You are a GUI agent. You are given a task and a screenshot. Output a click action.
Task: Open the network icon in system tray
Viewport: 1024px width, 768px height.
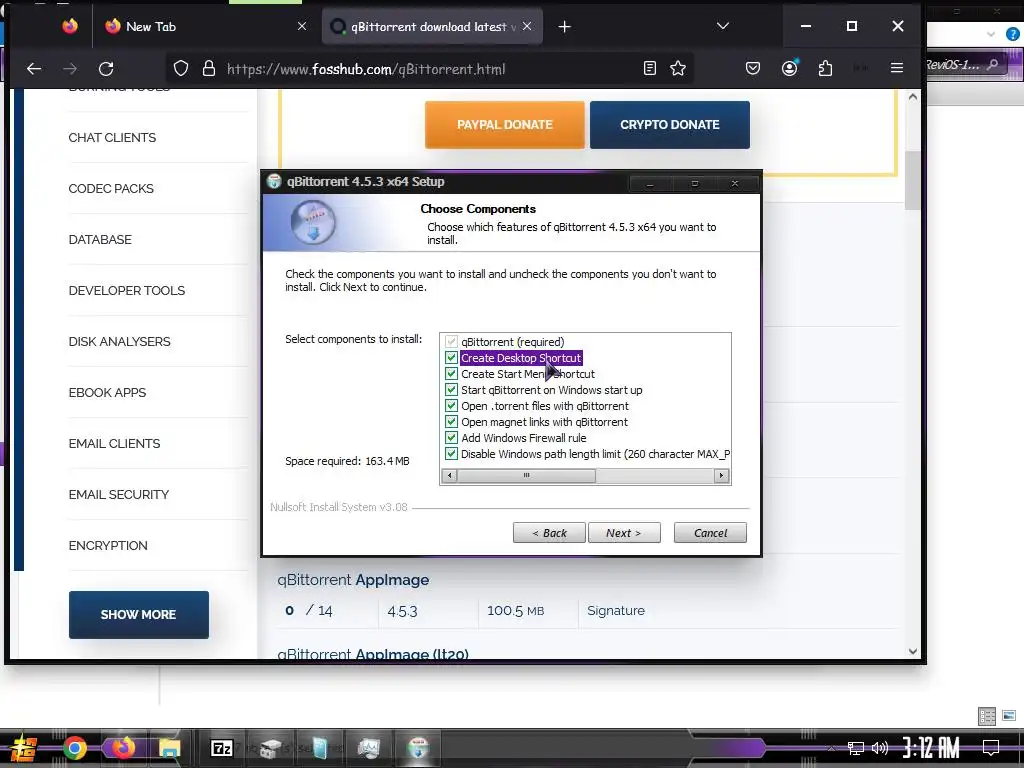tap(856, 748)
